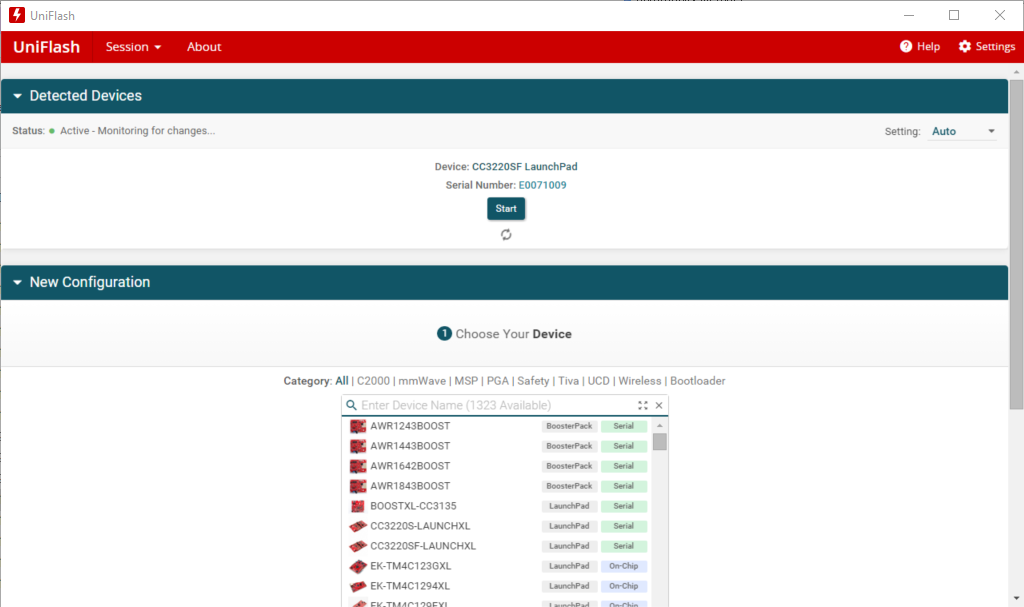This screenshot has width=1024, height=607.
Task: Click the main page scroll down arrow
Action: point(1016,598)
